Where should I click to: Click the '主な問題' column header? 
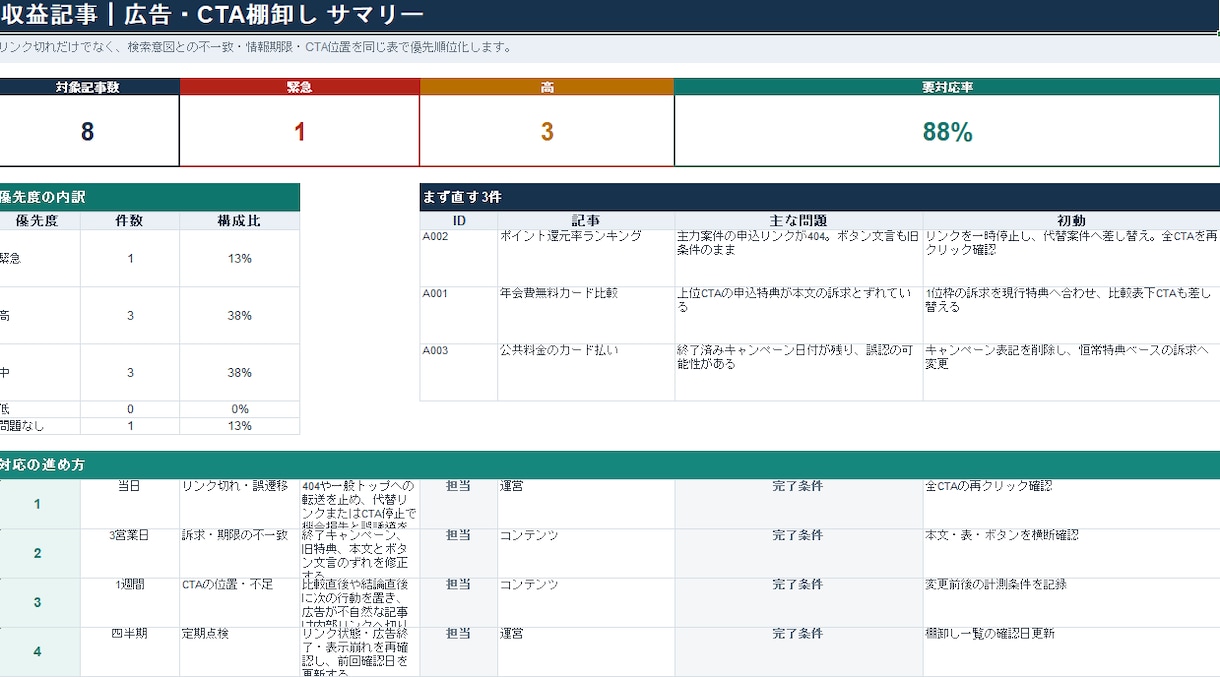799,221
